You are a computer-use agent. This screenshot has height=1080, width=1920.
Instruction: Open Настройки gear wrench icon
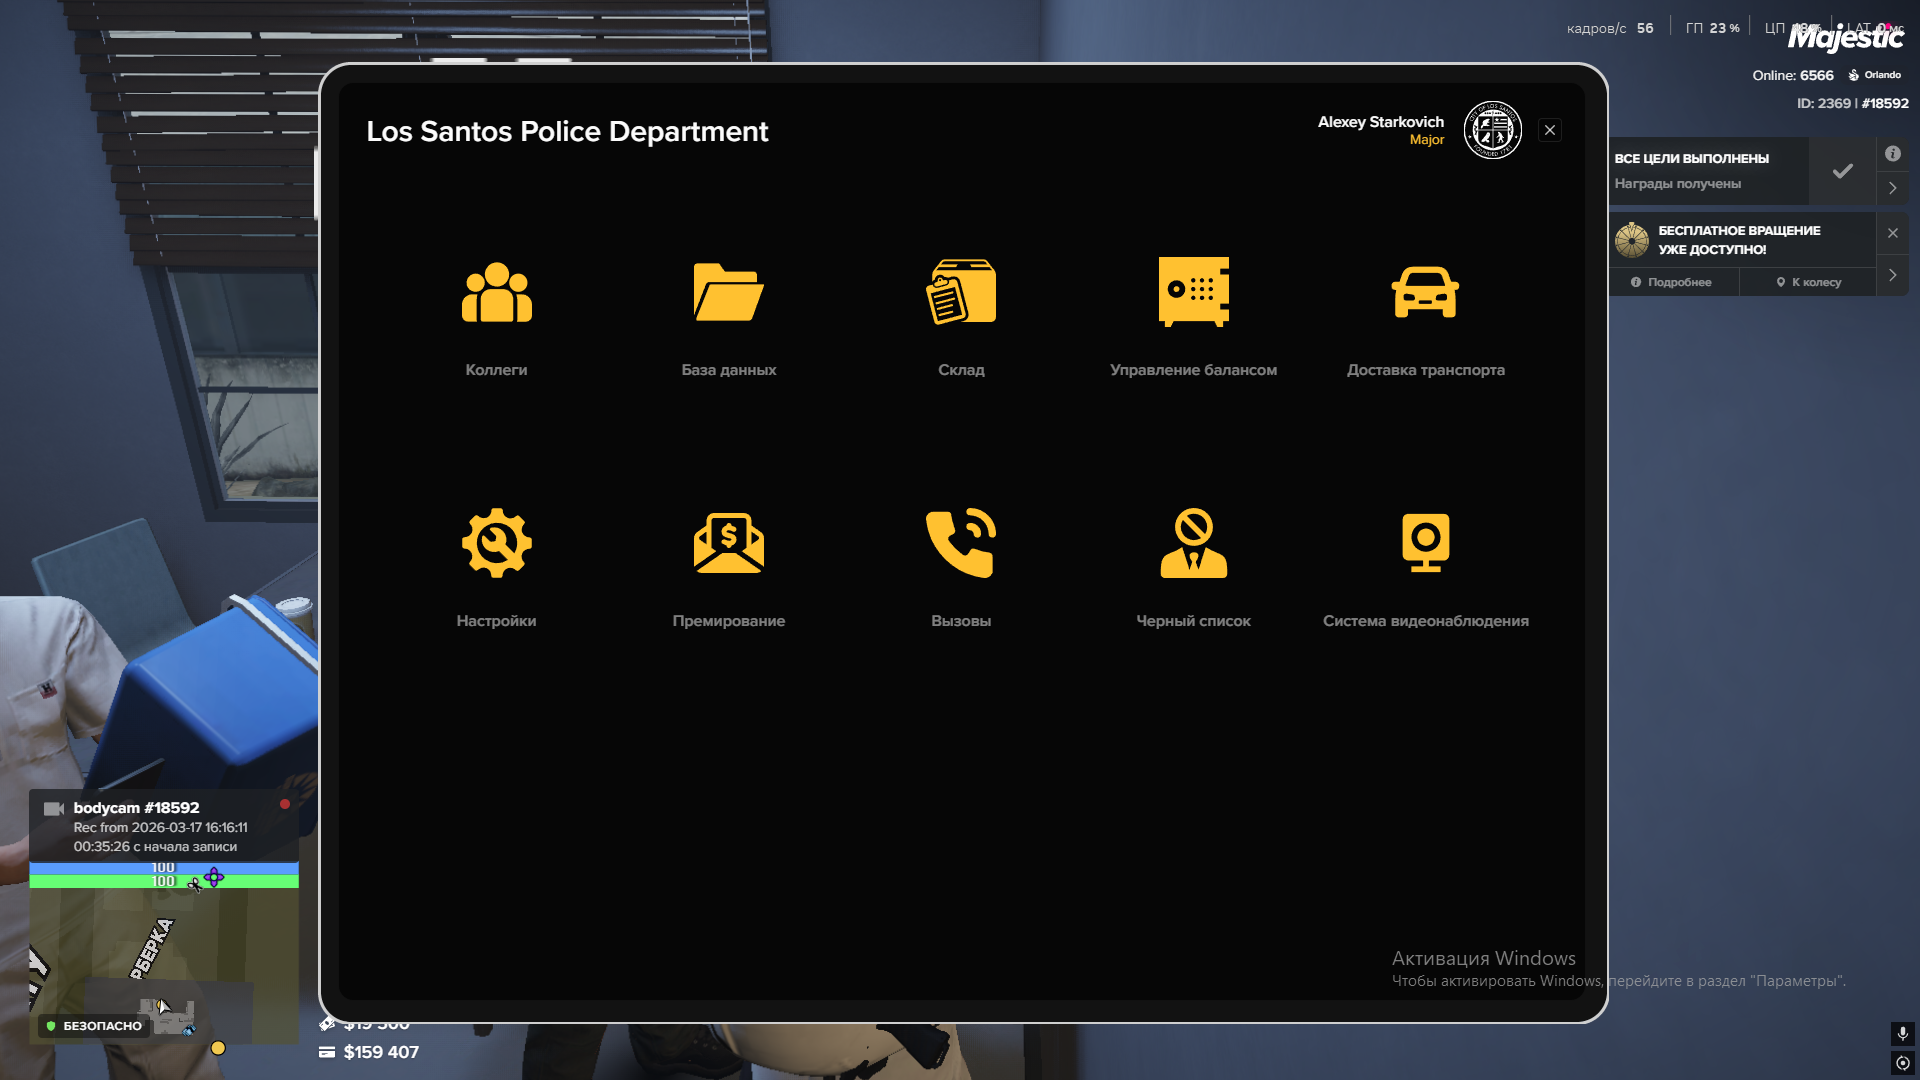pos(496,543)
